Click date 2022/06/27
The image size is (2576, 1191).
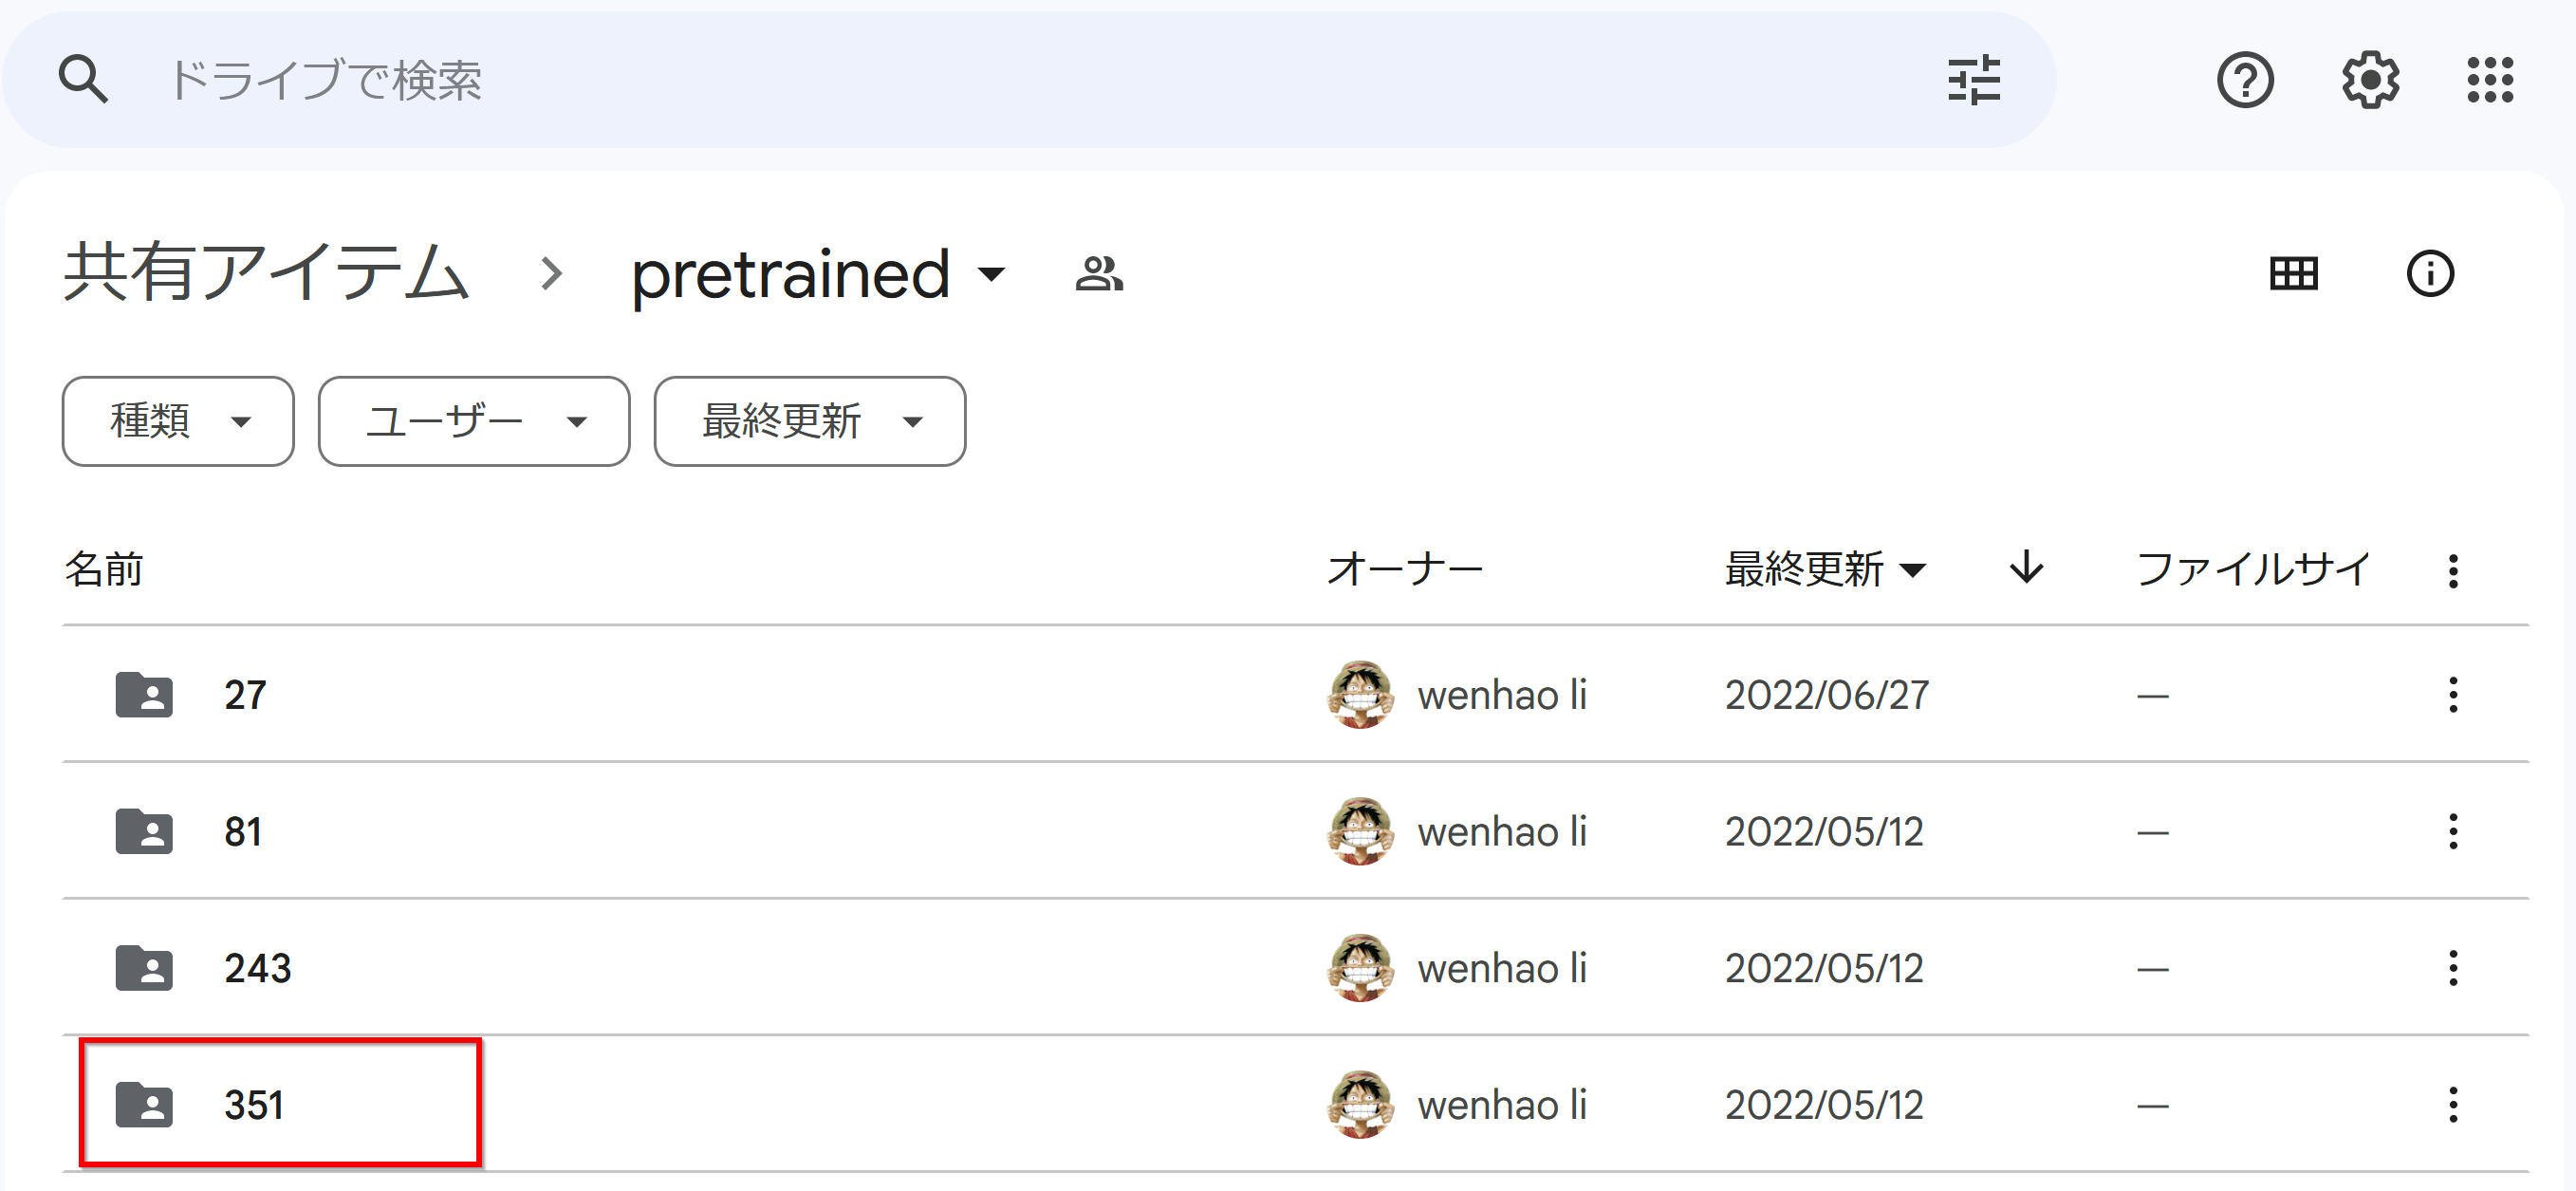pos(1827,694)
